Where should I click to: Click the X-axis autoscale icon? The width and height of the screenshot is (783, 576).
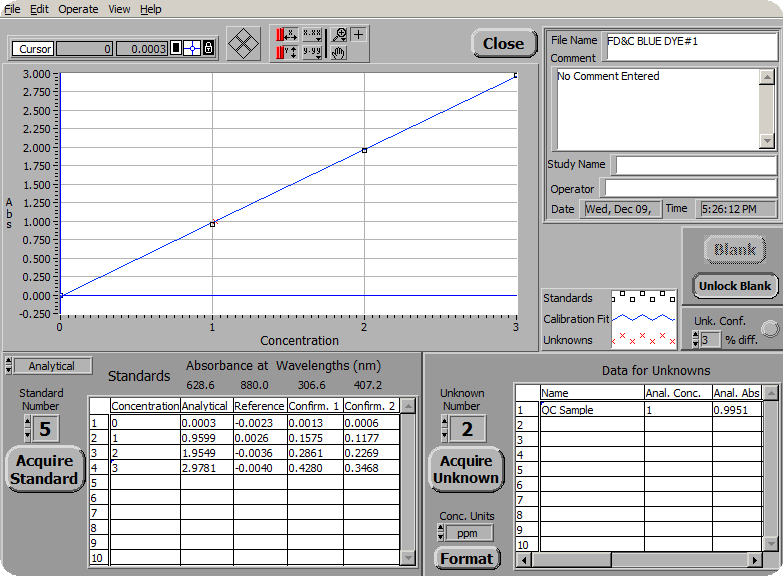286,35
